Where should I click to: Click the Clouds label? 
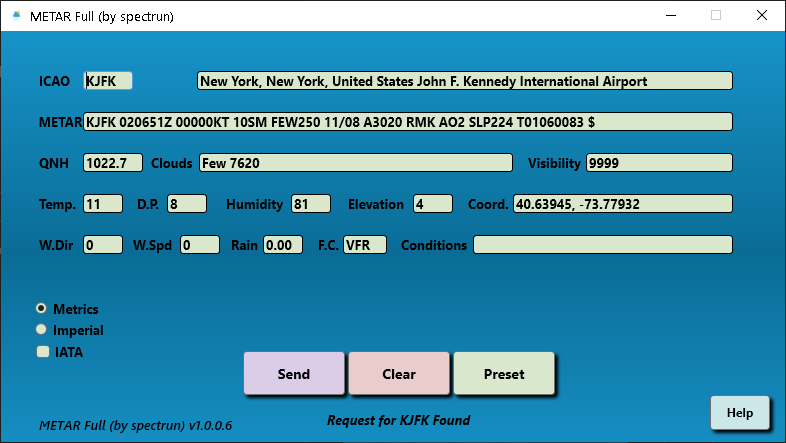coord(171,163)
